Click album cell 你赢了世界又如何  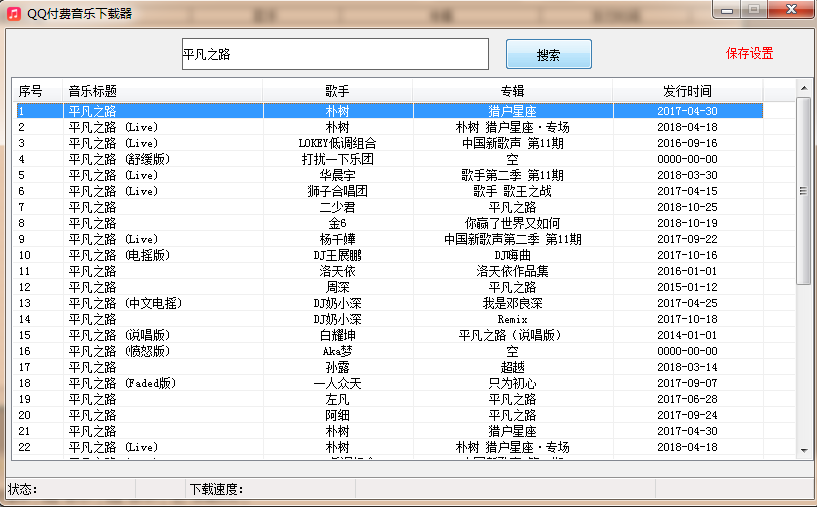(513, 223)
